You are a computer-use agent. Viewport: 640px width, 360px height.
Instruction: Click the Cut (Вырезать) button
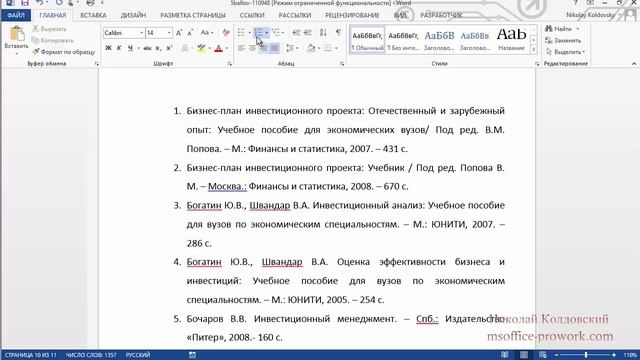[x=49, y=29]
